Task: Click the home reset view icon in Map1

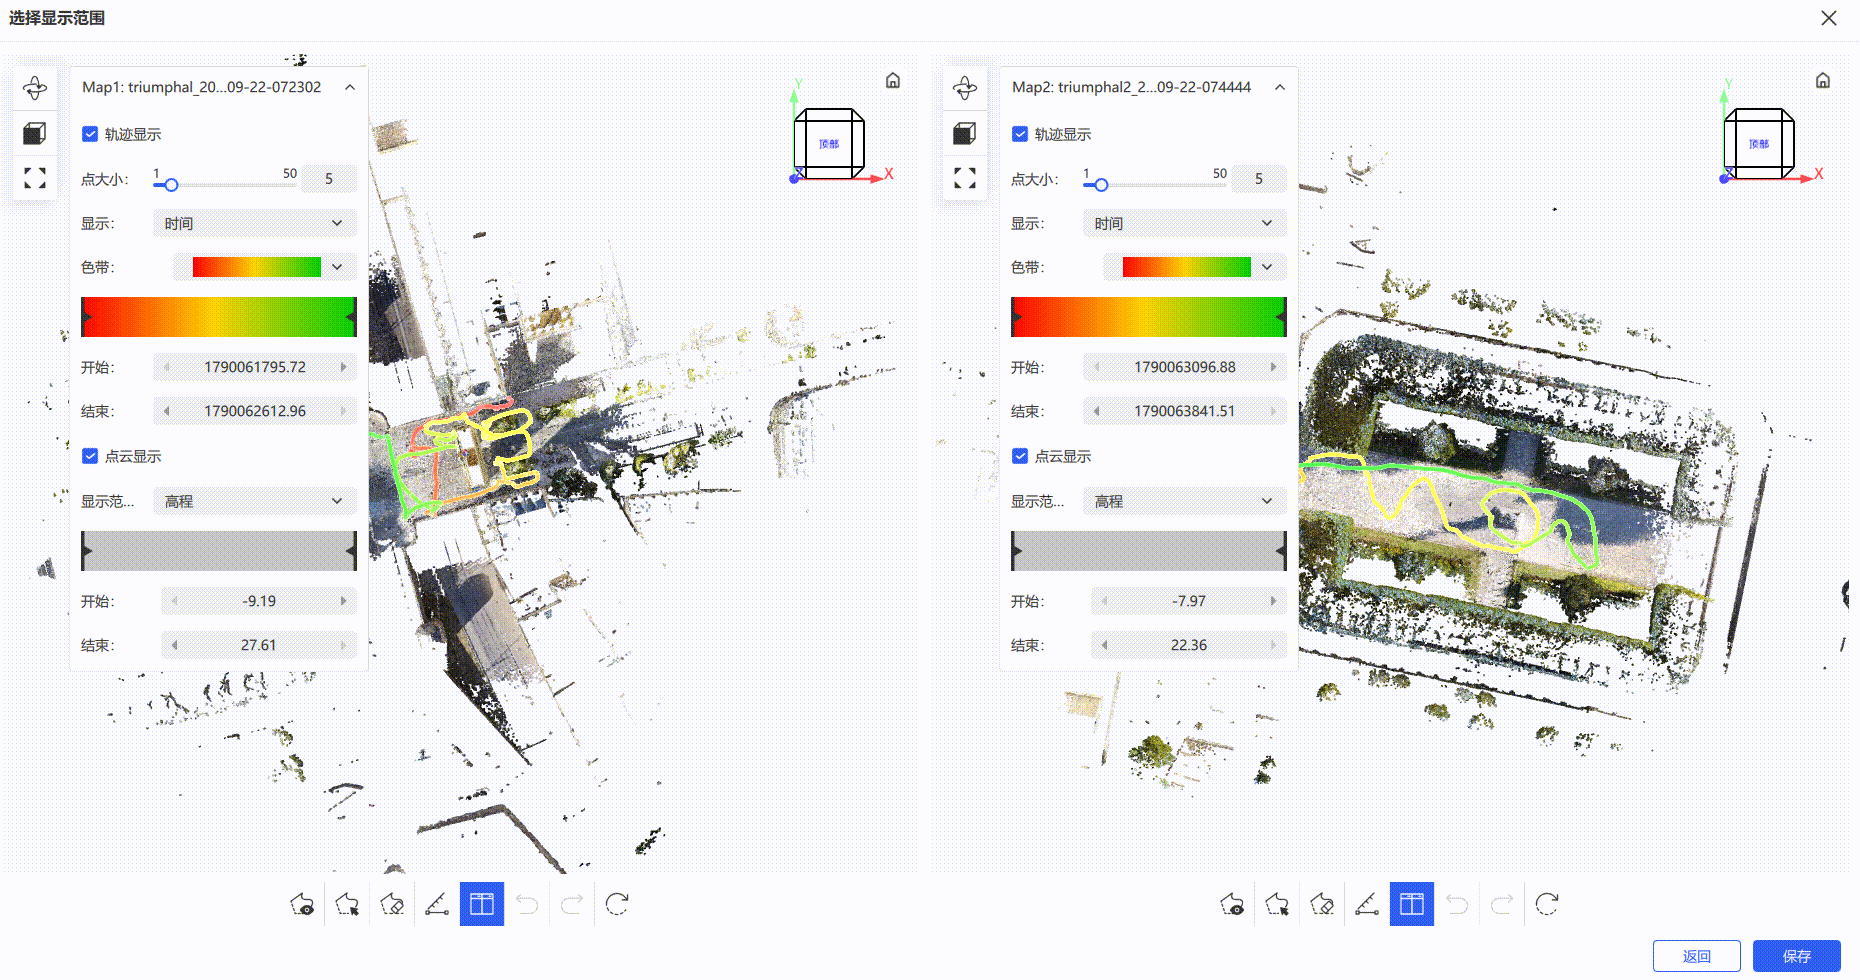Action: coord(893,80)
